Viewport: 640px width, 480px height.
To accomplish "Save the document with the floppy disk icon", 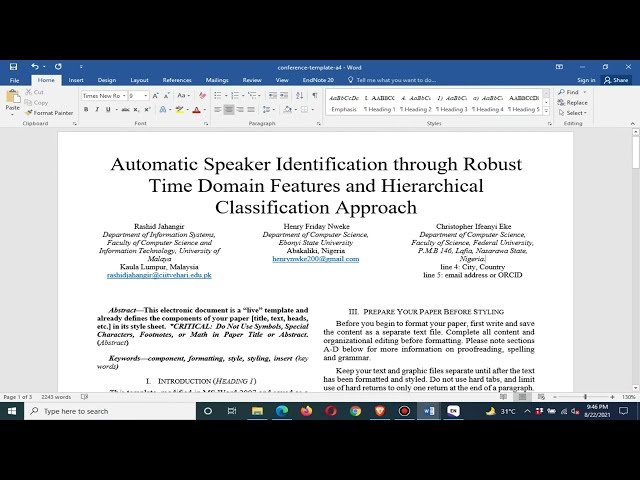I will pos(13,67).
